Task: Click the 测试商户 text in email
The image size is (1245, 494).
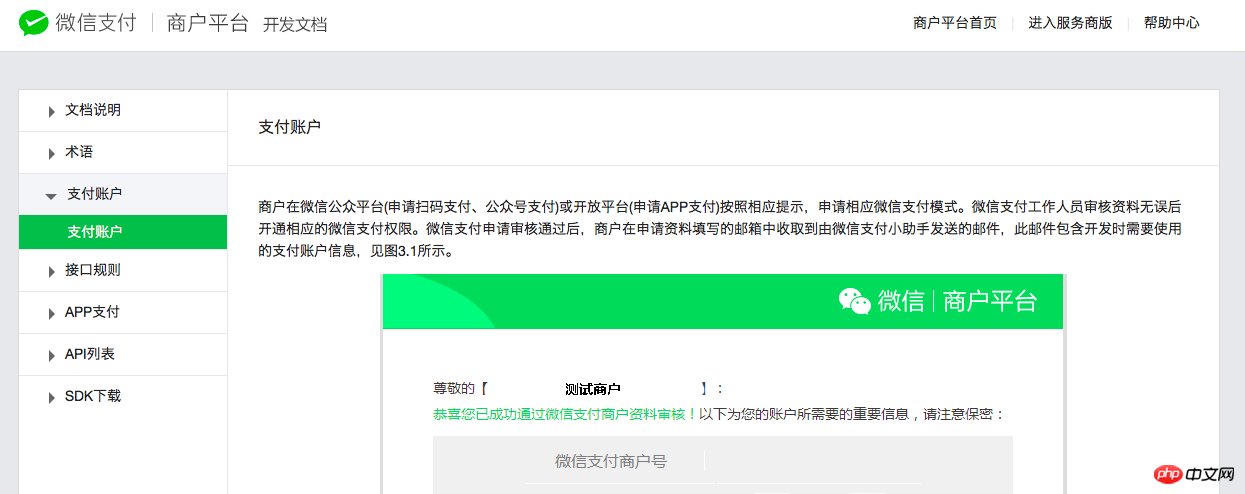Action: point(593,389)
